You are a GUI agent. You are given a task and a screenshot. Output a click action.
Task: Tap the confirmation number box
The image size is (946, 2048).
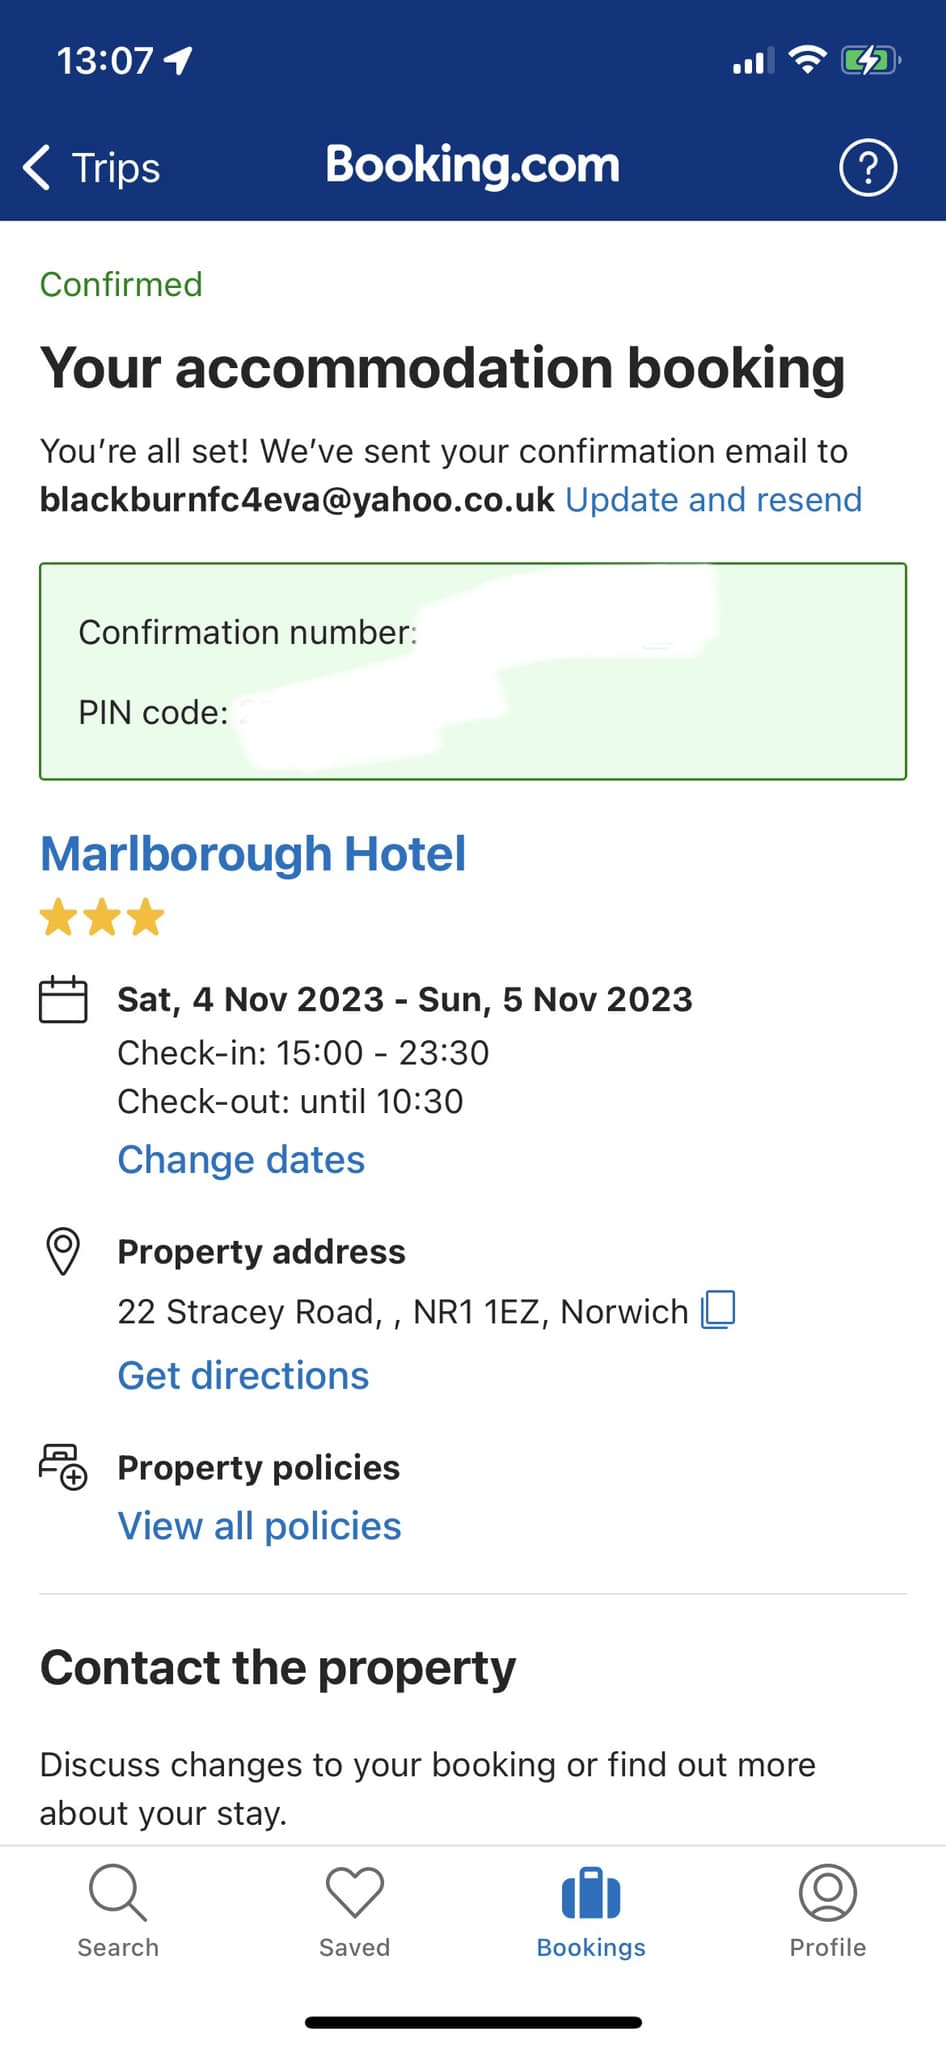[x=473, y=671]
